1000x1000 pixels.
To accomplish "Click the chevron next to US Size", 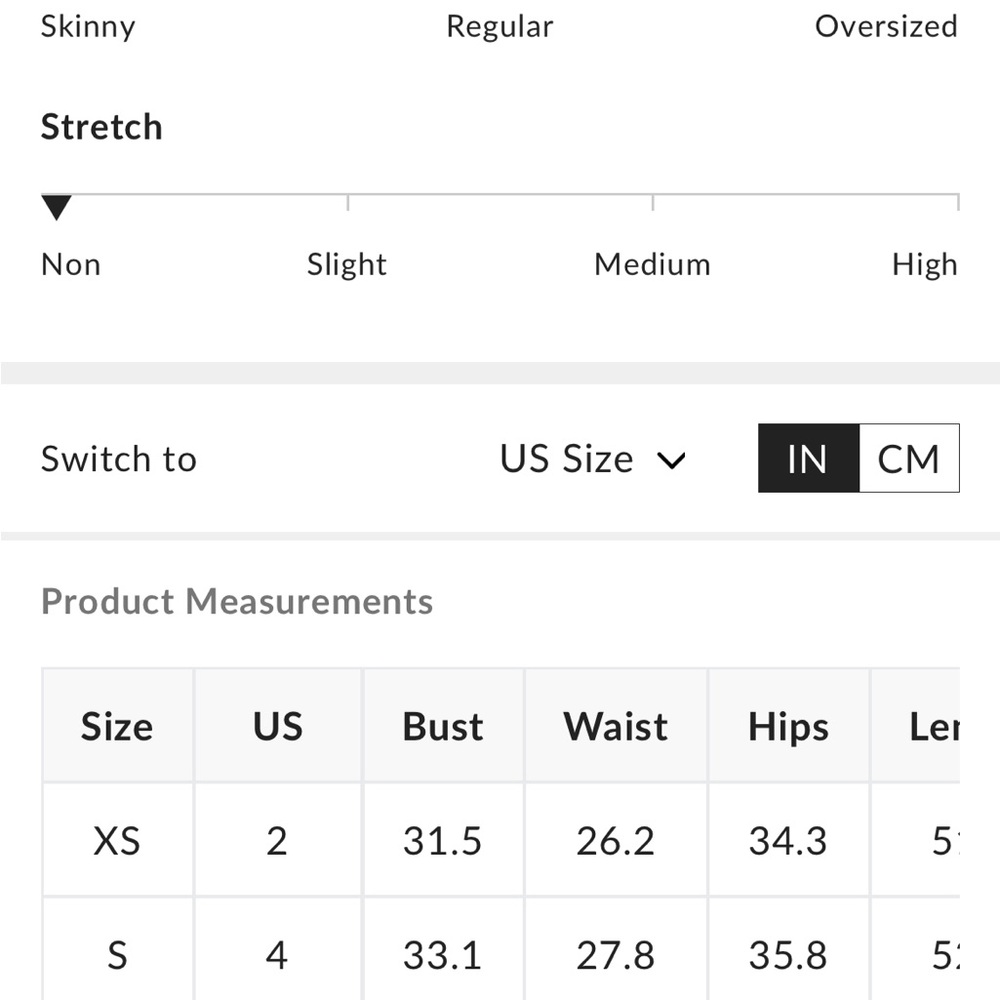I will click(x=671, y=460).
